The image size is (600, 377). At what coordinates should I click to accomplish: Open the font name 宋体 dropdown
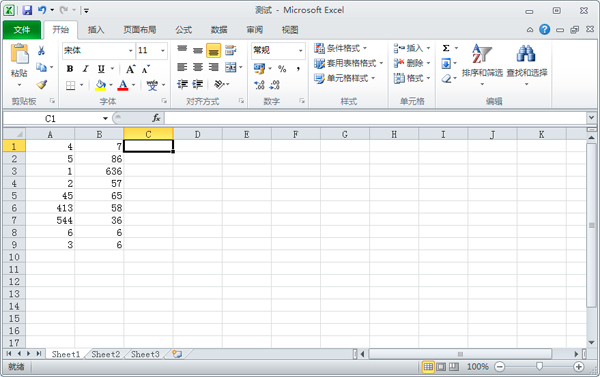130,51
